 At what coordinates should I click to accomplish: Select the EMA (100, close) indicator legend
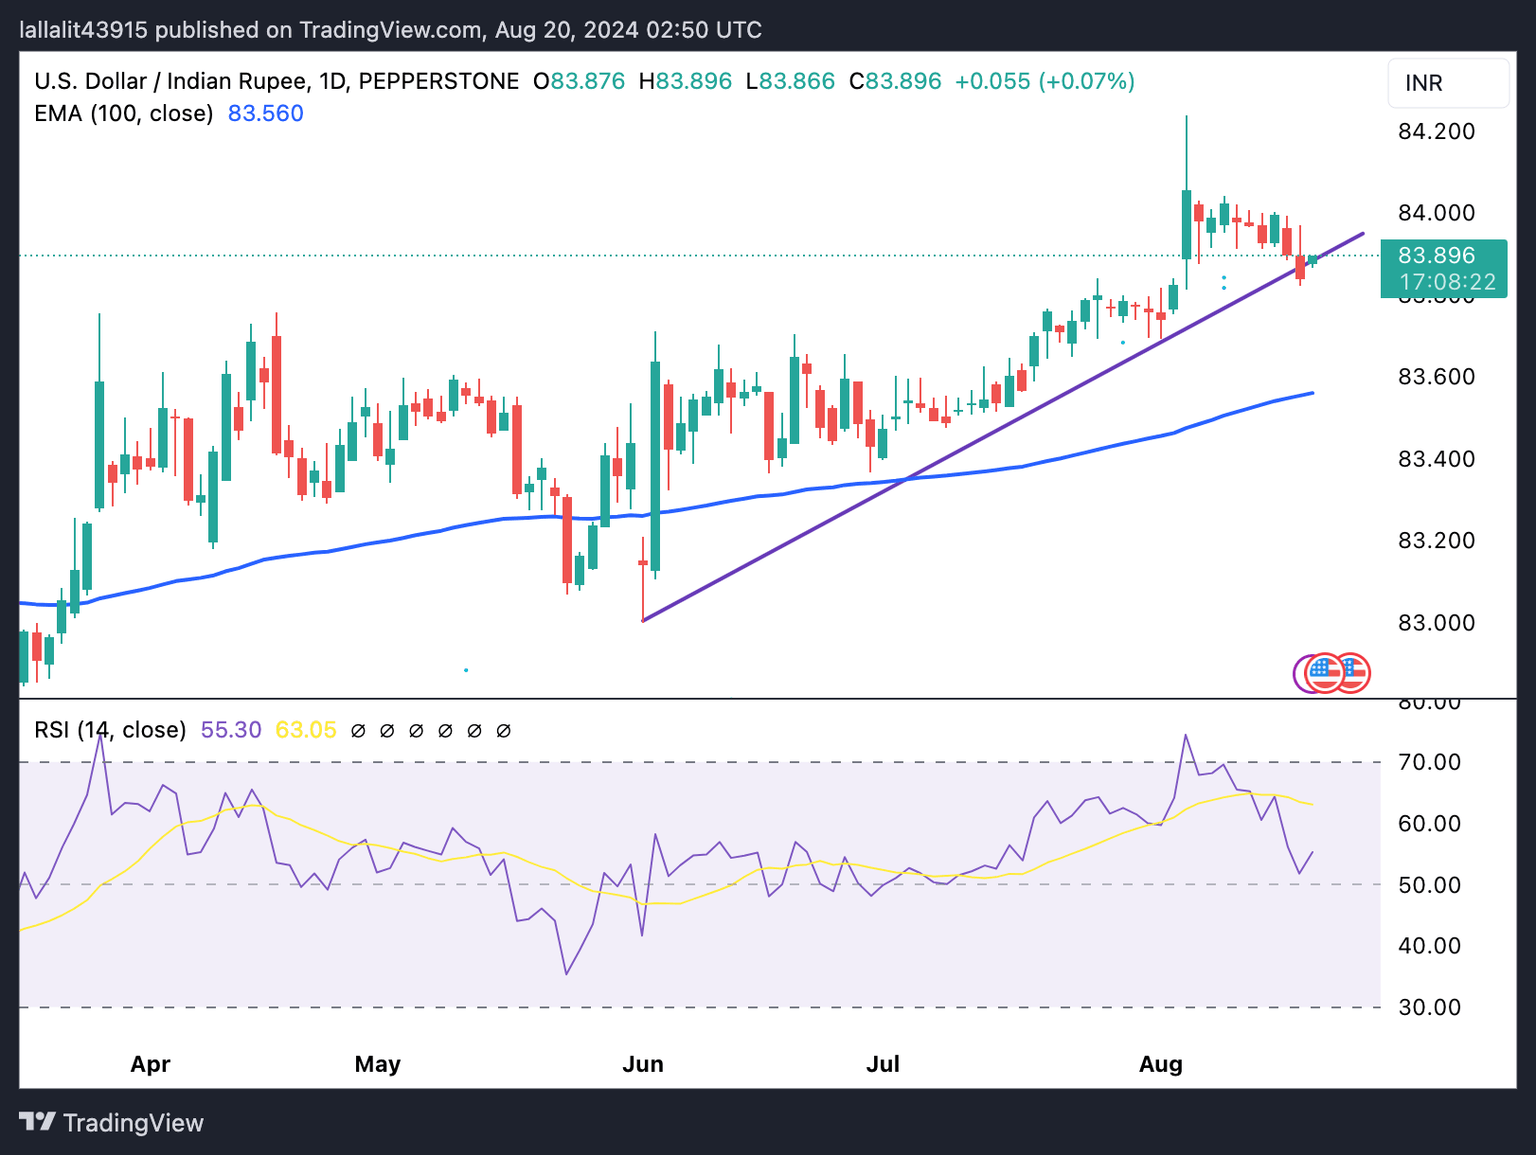pos(123,113)
